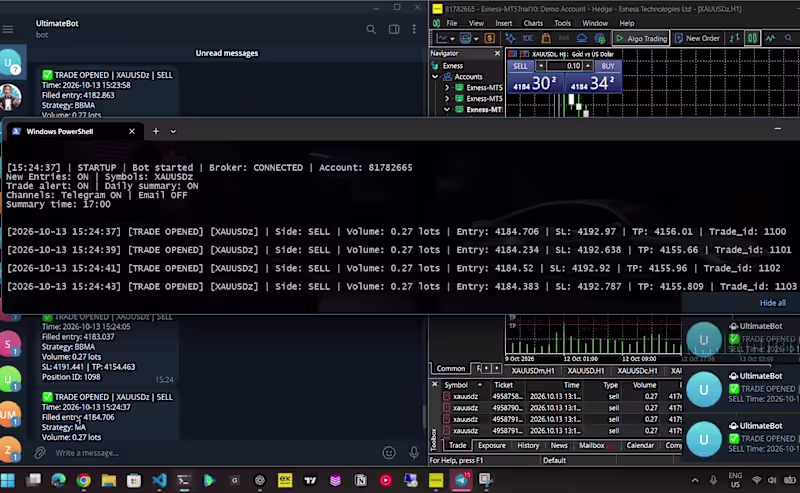
Task: Decrease lot size with down stepper
Action: point(540,66)
